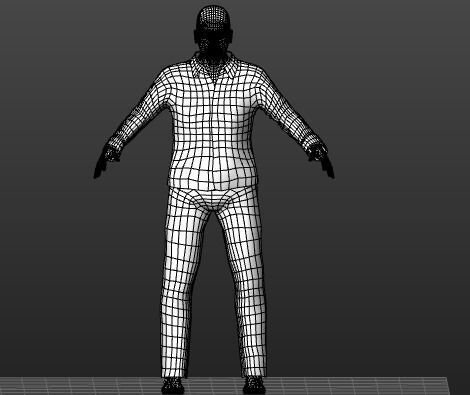Select the shirt's center button placket
Viewport: 470px width, 395px height.
(x=213, y=133)
